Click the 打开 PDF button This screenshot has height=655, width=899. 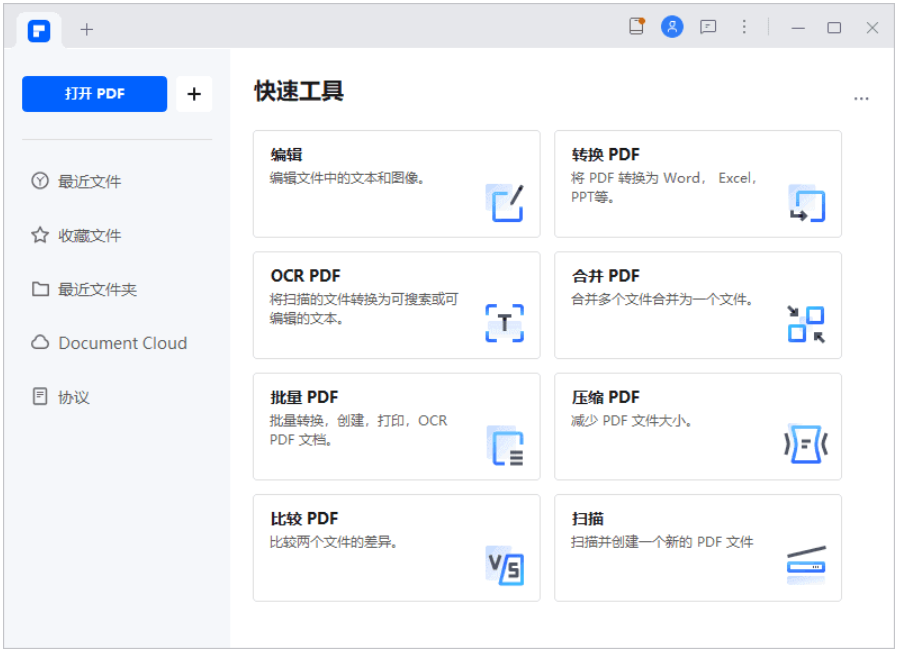(94, 93)
